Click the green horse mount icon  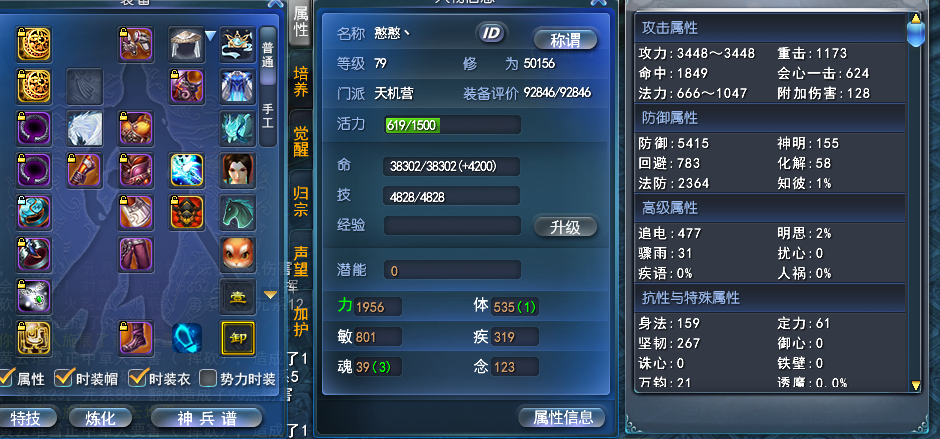(x=237, y=212)
